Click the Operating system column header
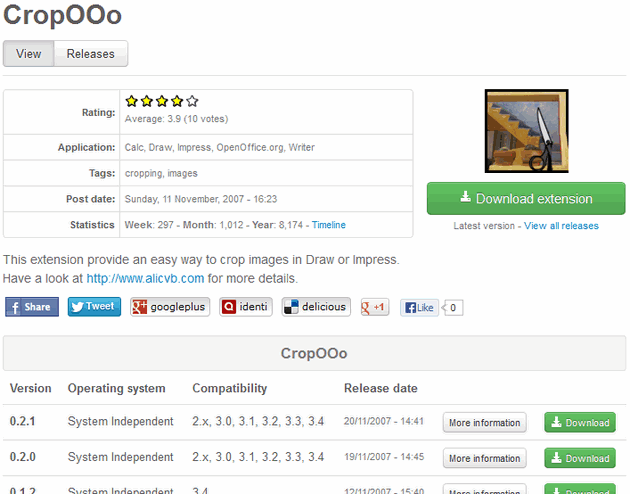The image size is (630, 494). point(117,388)
